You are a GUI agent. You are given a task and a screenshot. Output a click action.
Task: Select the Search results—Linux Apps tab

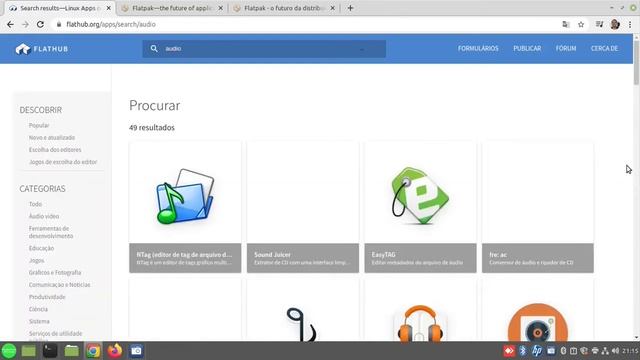click(x=60, y=8)
